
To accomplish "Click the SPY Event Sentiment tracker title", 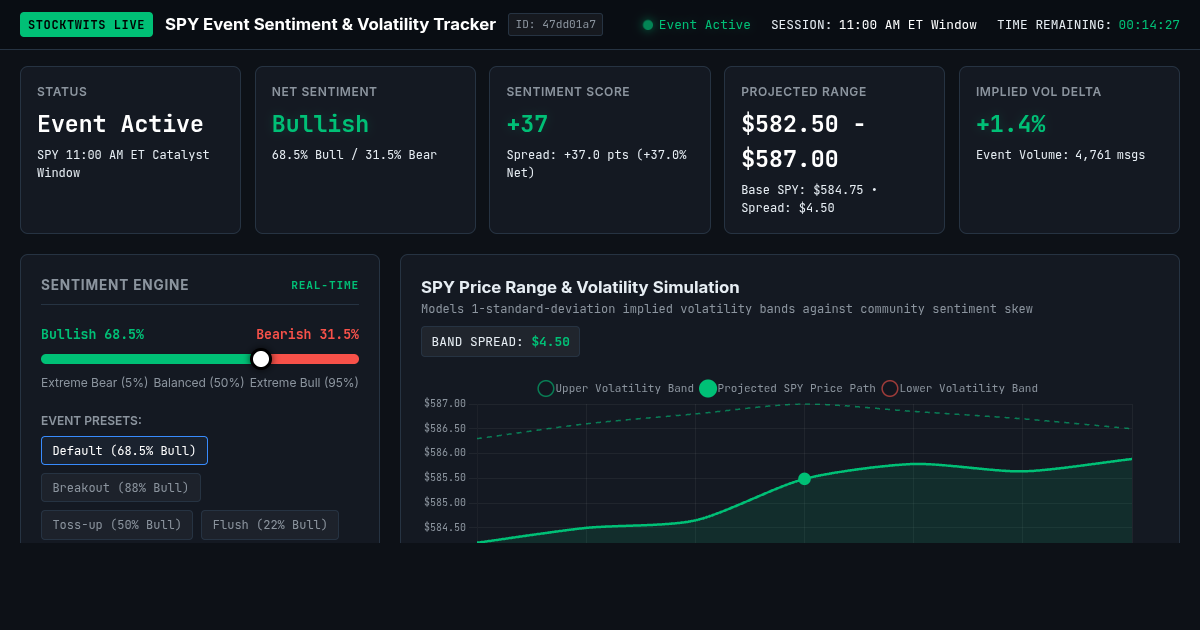I will click(x=330, y=24).
